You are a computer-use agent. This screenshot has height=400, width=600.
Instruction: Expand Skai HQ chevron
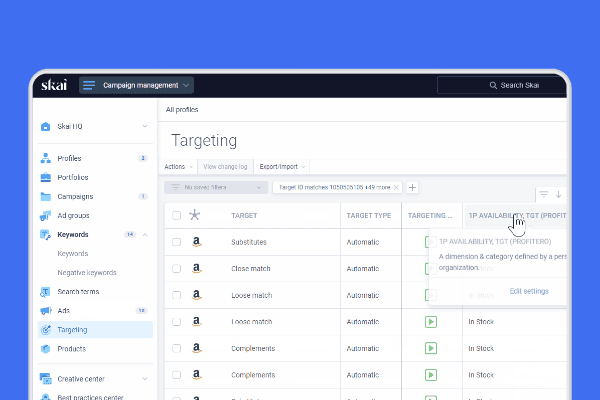pos(145,126)
